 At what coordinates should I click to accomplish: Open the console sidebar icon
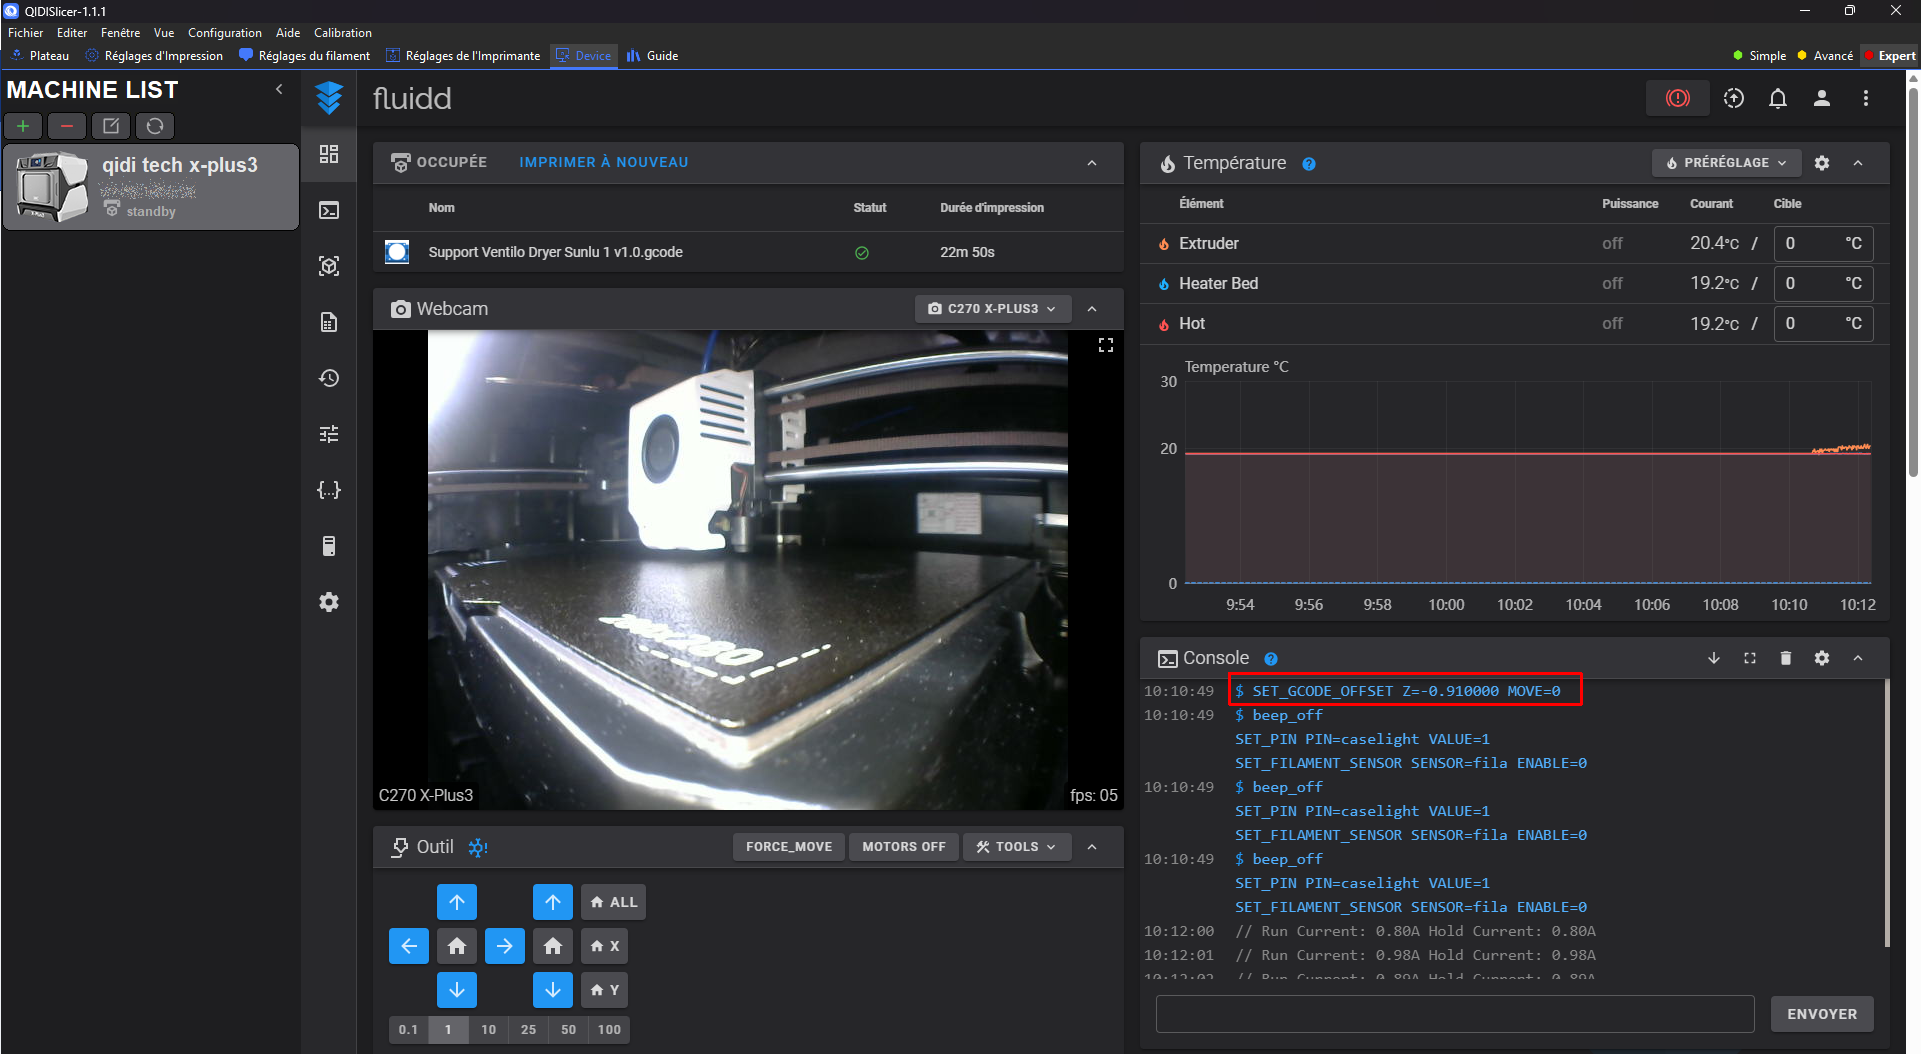click(329, 210)
